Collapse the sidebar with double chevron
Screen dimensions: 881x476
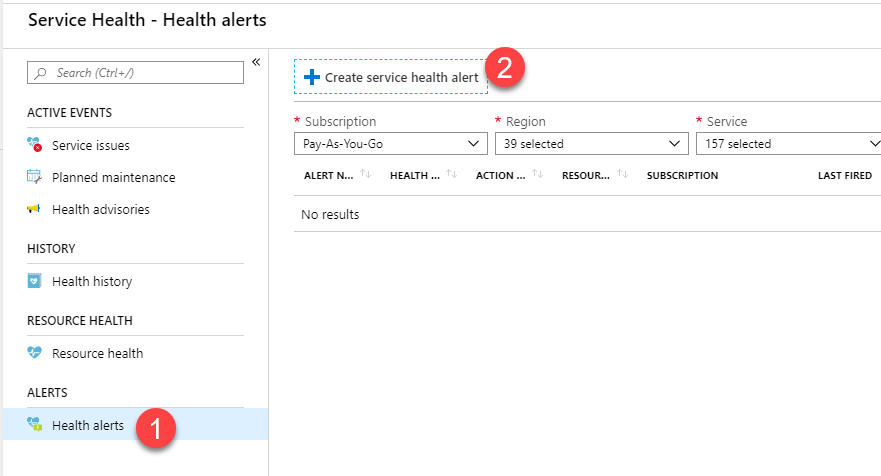256,62
